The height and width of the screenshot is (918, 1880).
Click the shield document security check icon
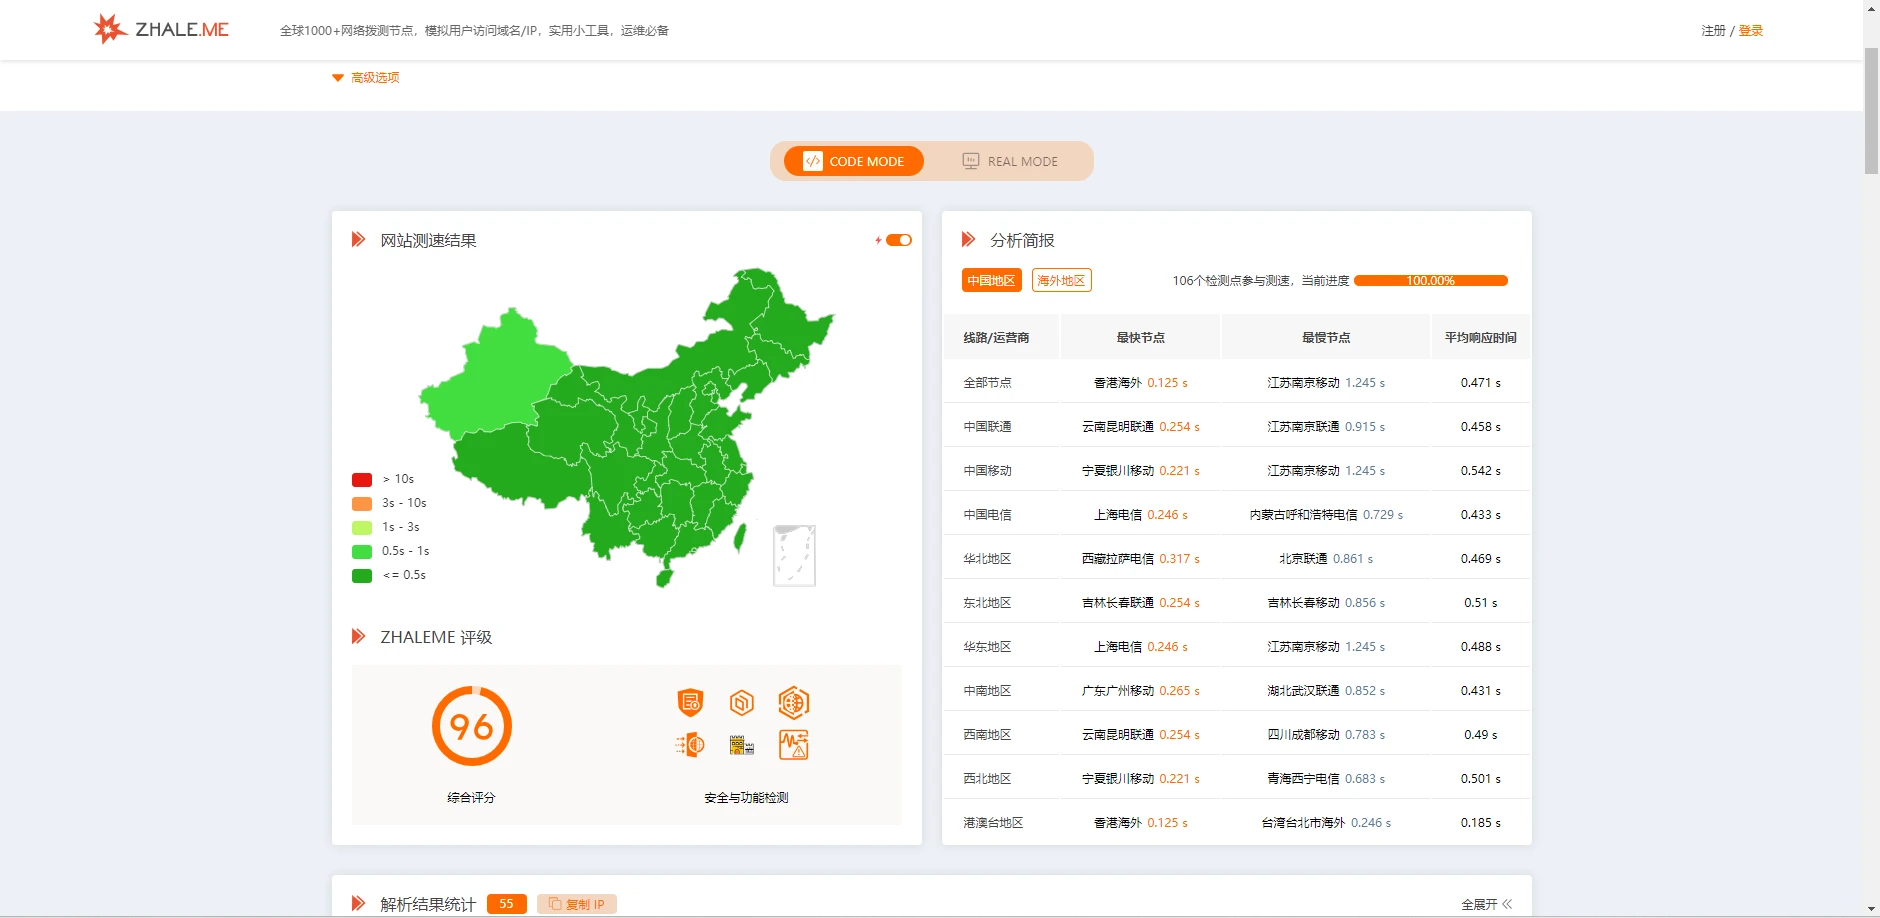[x=690, y=703]
